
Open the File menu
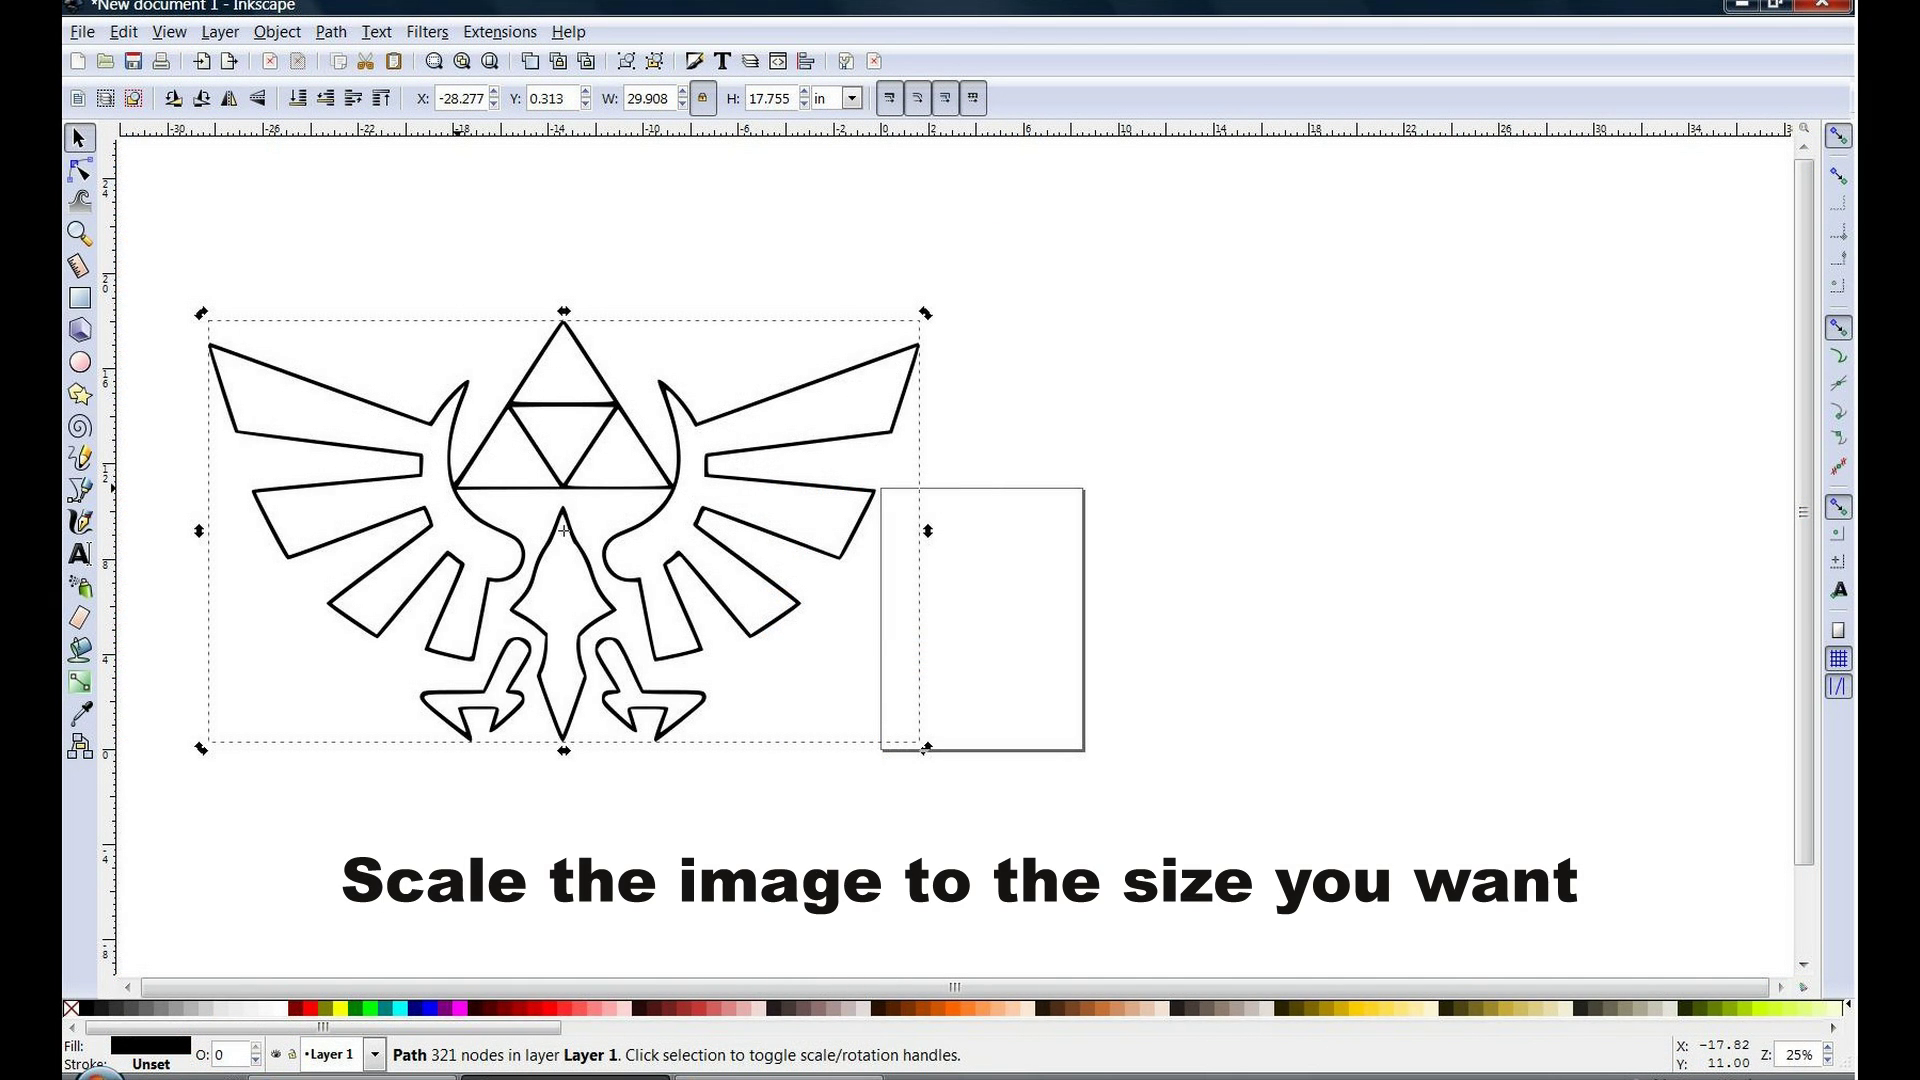pyautogui.click(x=82, y=32)
